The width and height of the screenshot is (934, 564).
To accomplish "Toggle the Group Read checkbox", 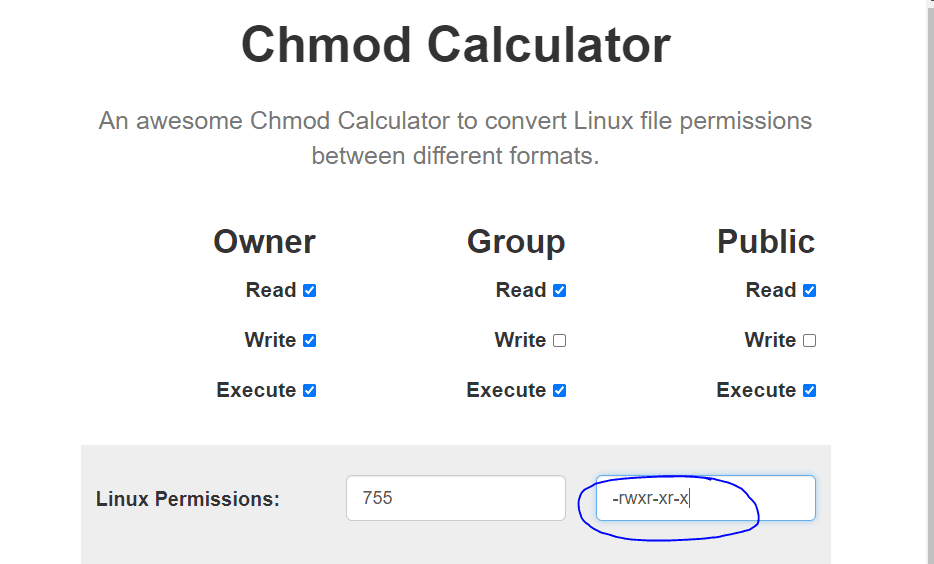I will (x=559, y=291).
